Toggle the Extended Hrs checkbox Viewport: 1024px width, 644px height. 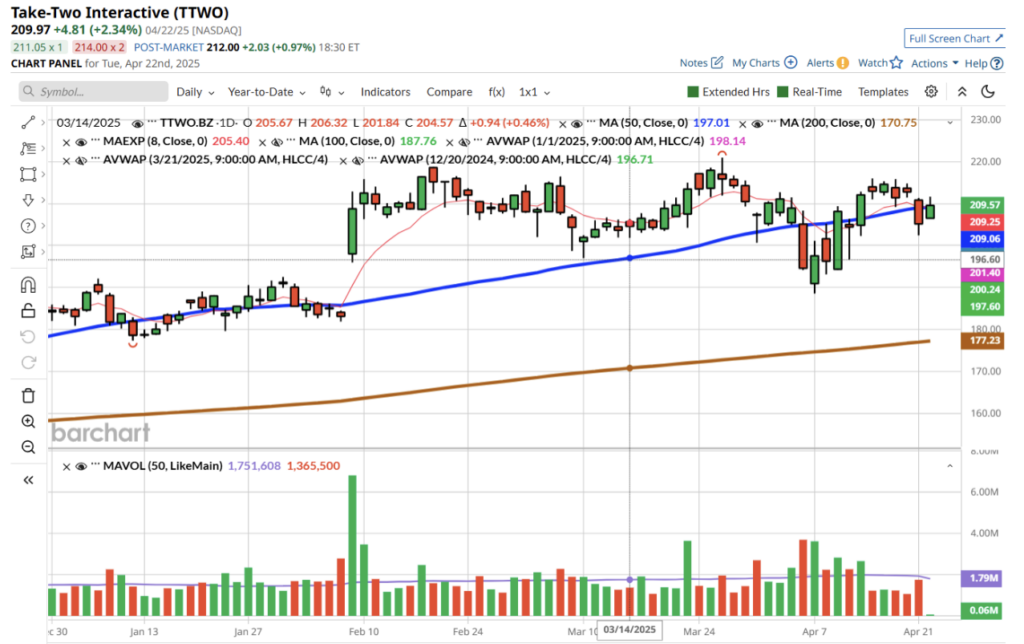[x=694, y=92]
